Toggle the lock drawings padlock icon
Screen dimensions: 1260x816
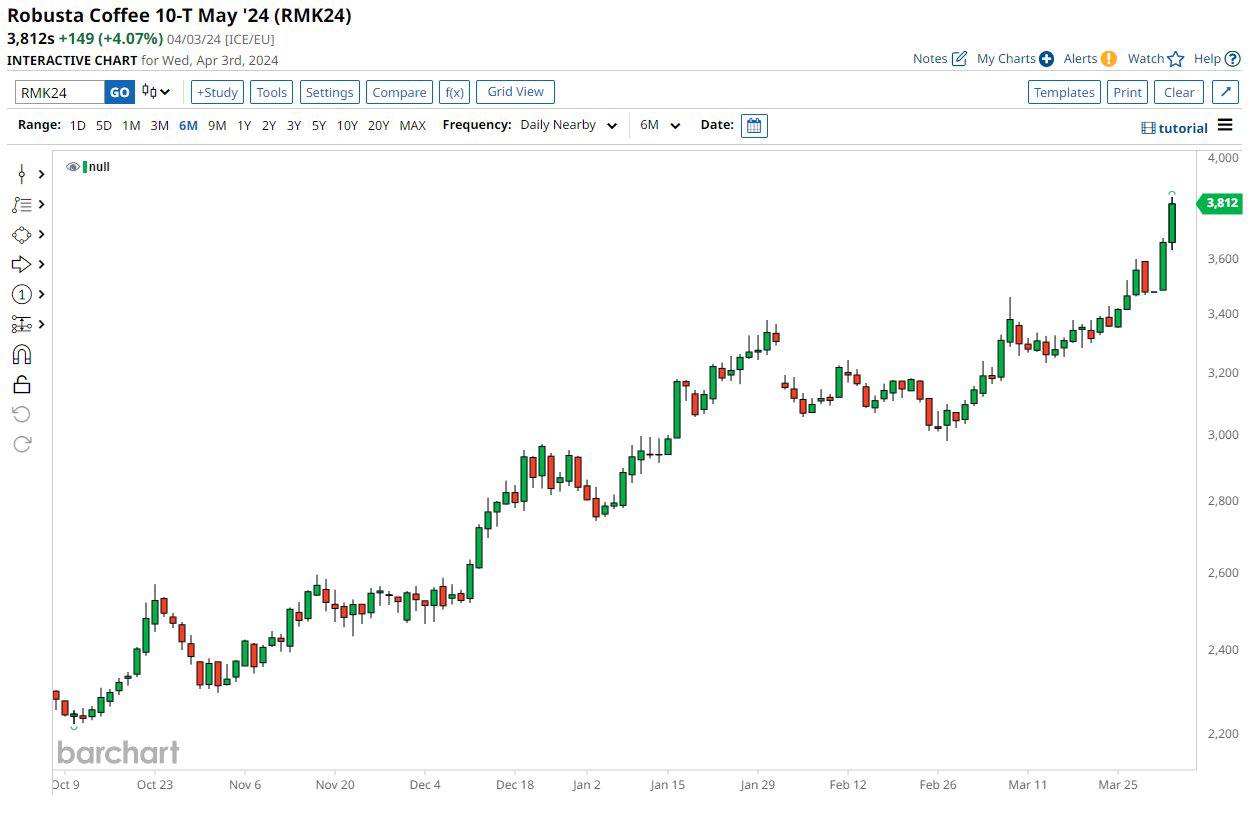[x=22, y=385]
